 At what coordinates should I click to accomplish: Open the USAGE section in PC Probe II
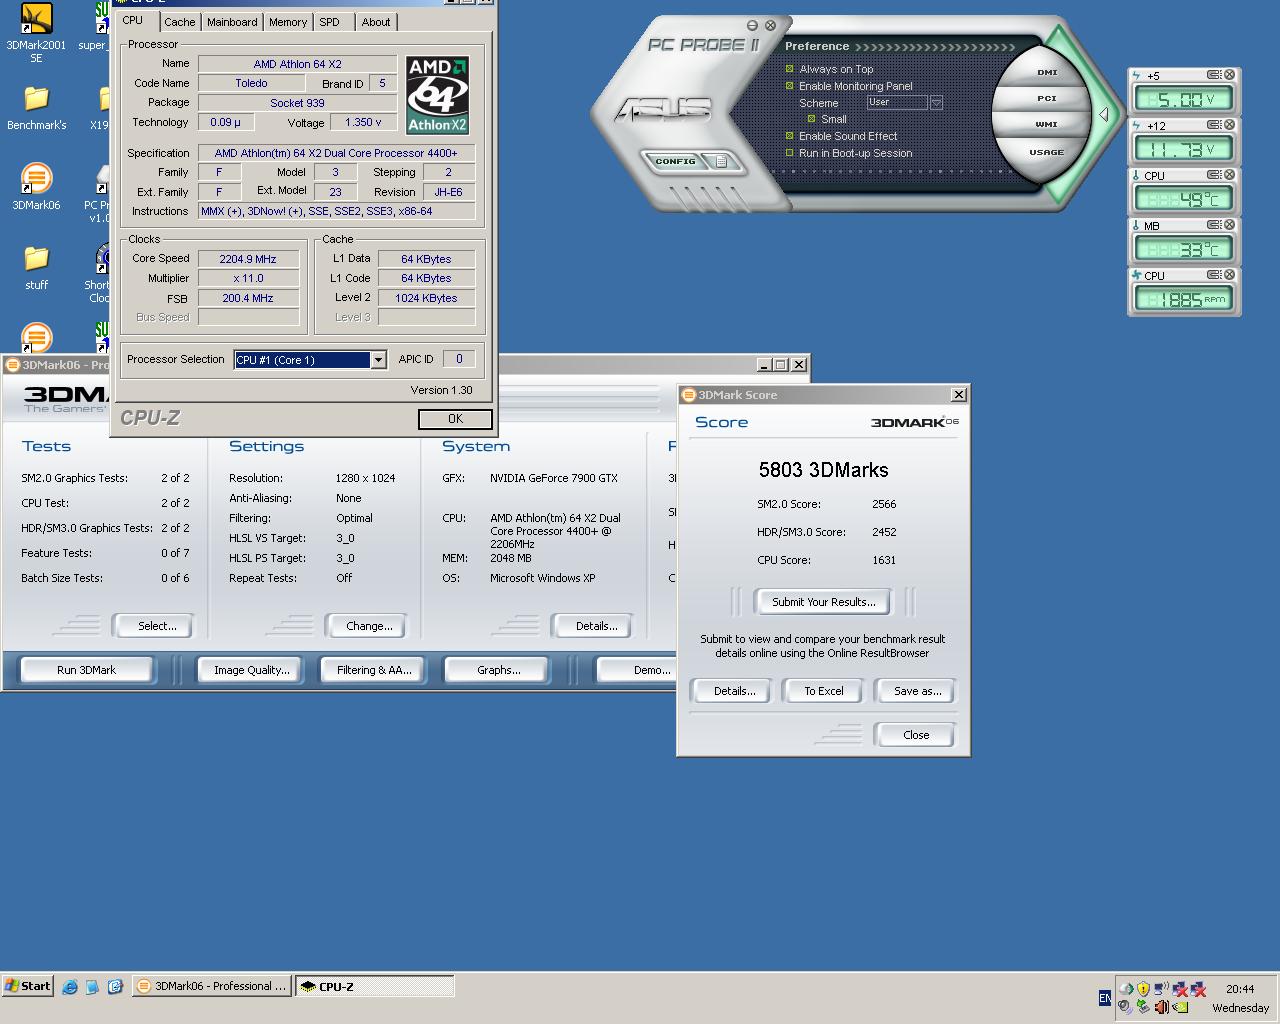1046,152
